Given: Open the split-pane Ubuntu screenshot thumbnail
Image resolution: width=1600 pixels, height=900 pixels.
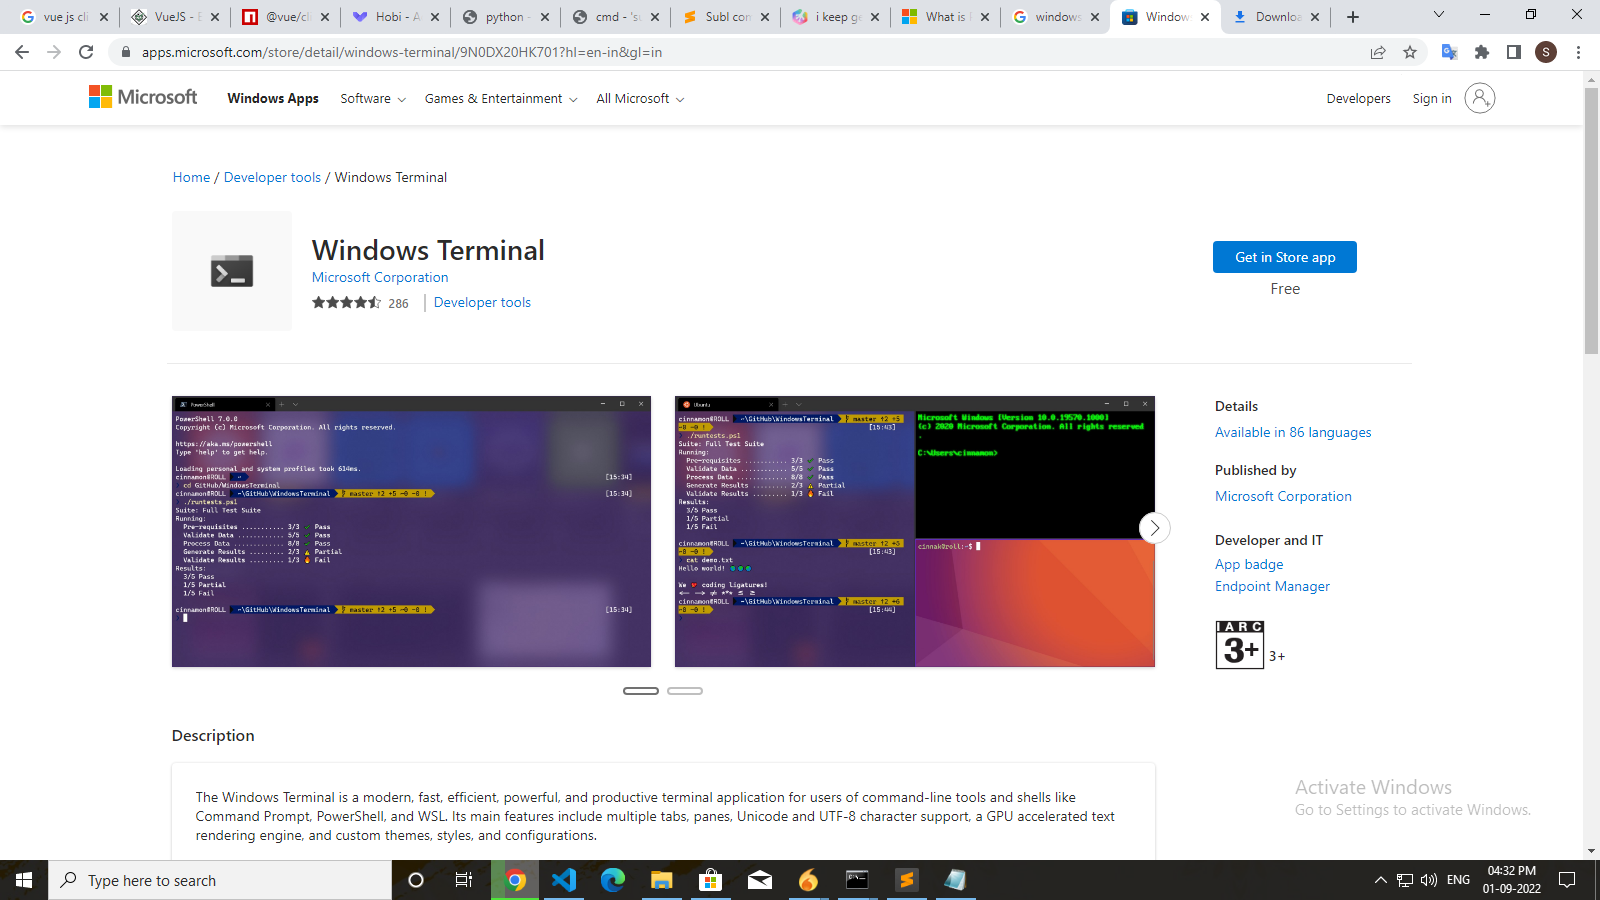Looking at the screenshot, I should 915,531.
